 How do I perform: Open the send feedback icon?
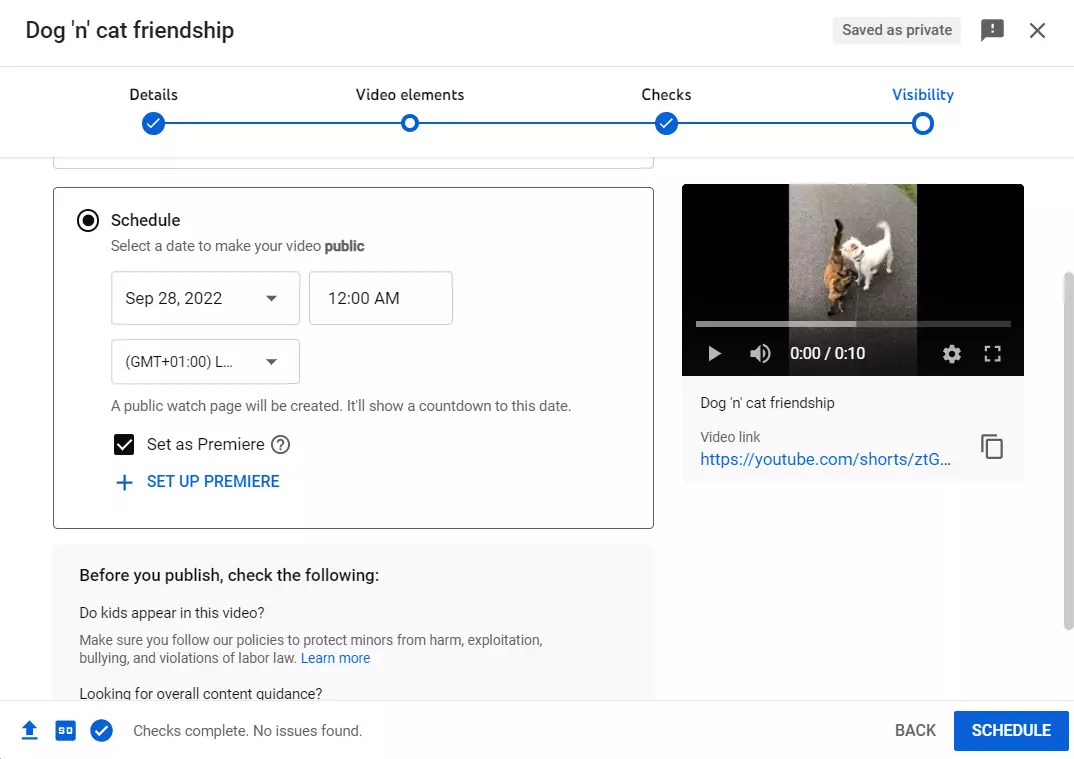point(992,30)
